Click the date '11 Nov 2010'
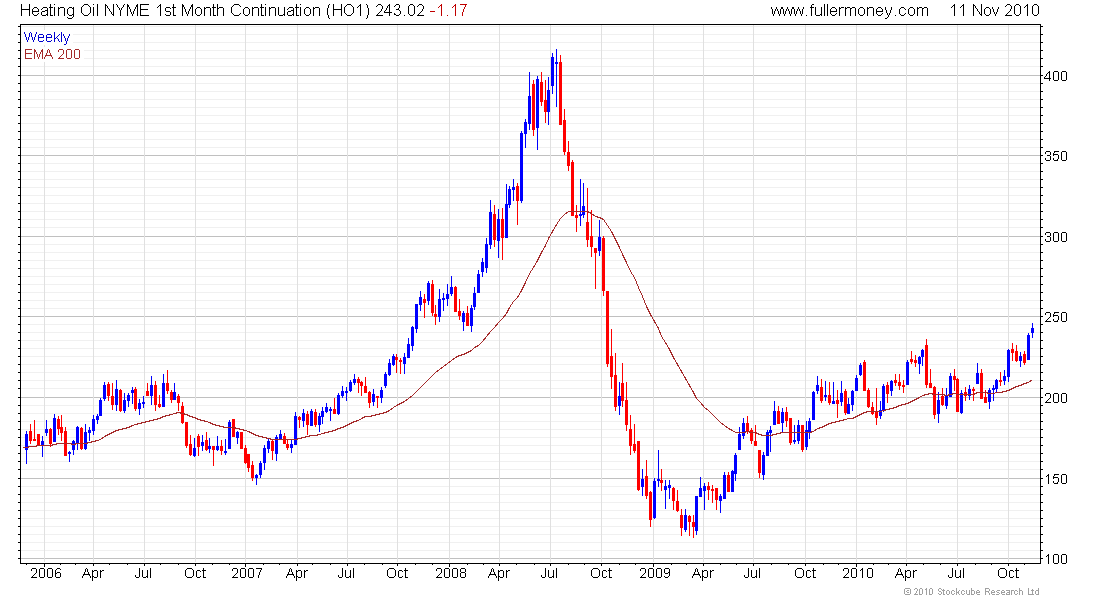This screenshot has height=600, width=1100. [995, 11]
